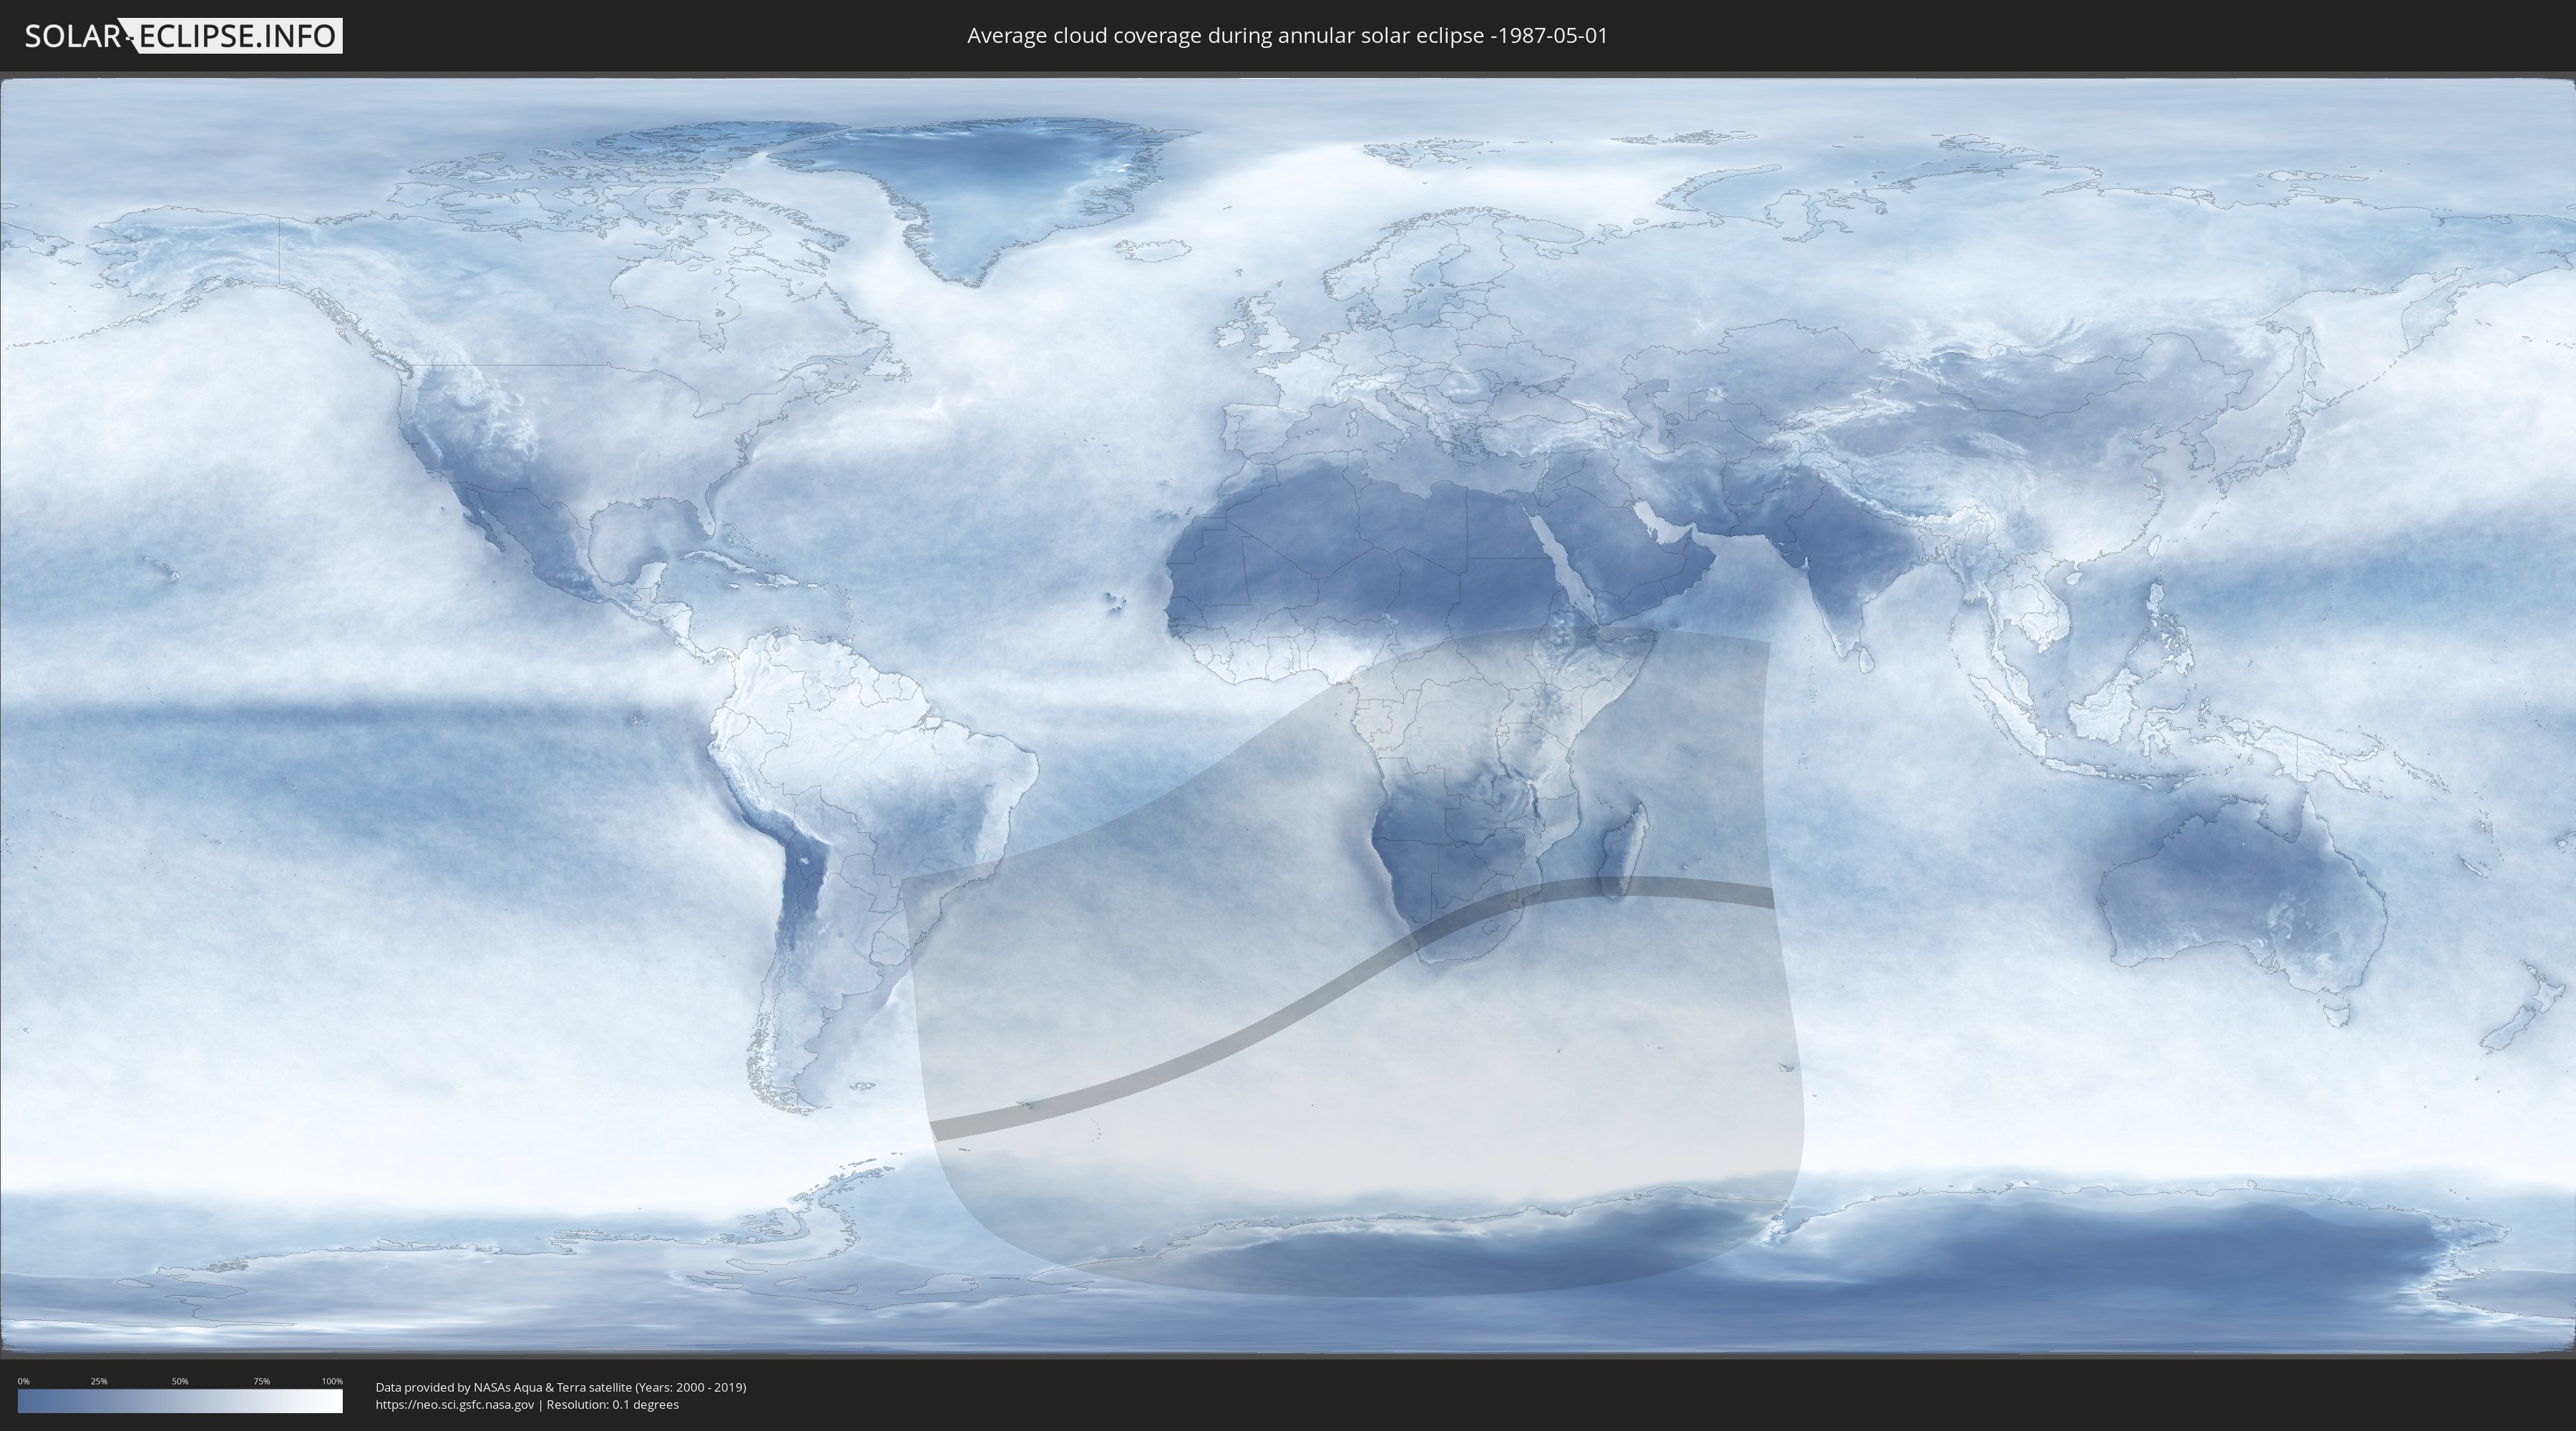Click the 0% legend label
Image resolution: width=2576 pixels, height=1431 pixels.
[x=23, y=1381]
